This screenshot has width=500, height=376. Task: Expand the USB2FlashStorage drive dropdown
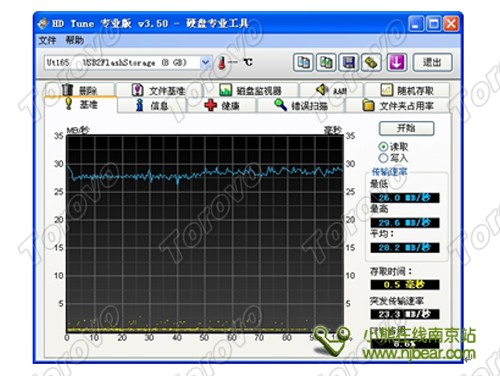click(x=206, y=62)
